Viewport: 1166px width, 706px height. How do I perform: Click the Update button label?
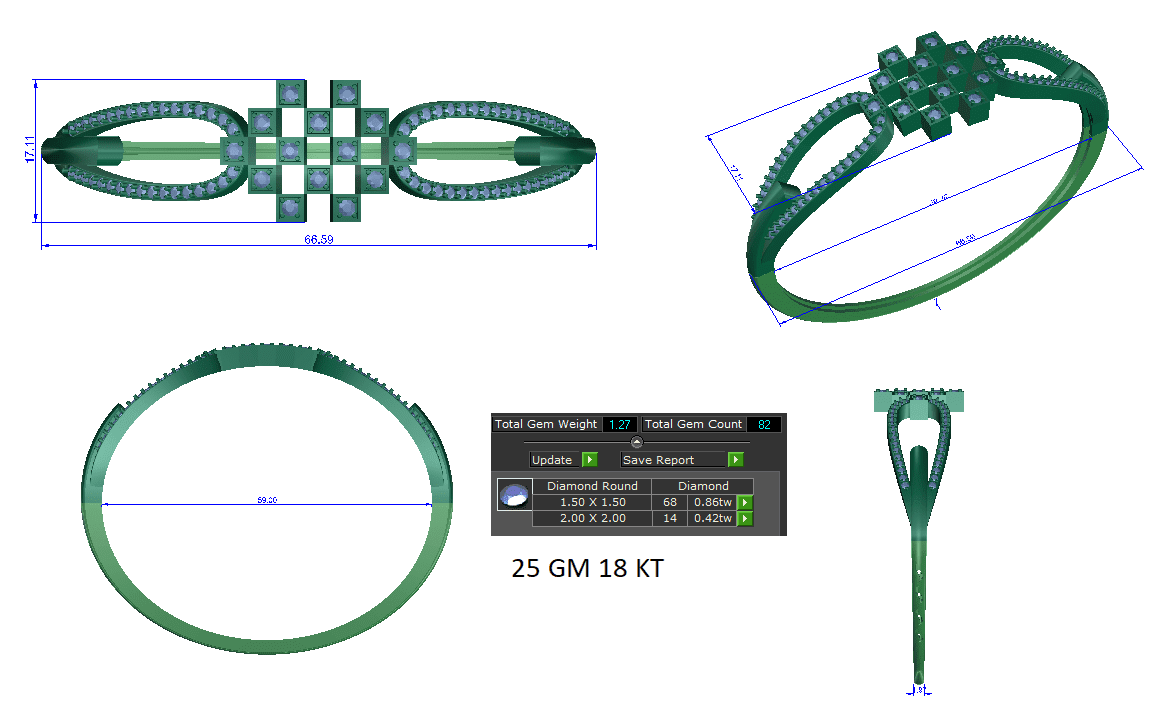coord(552,460)
